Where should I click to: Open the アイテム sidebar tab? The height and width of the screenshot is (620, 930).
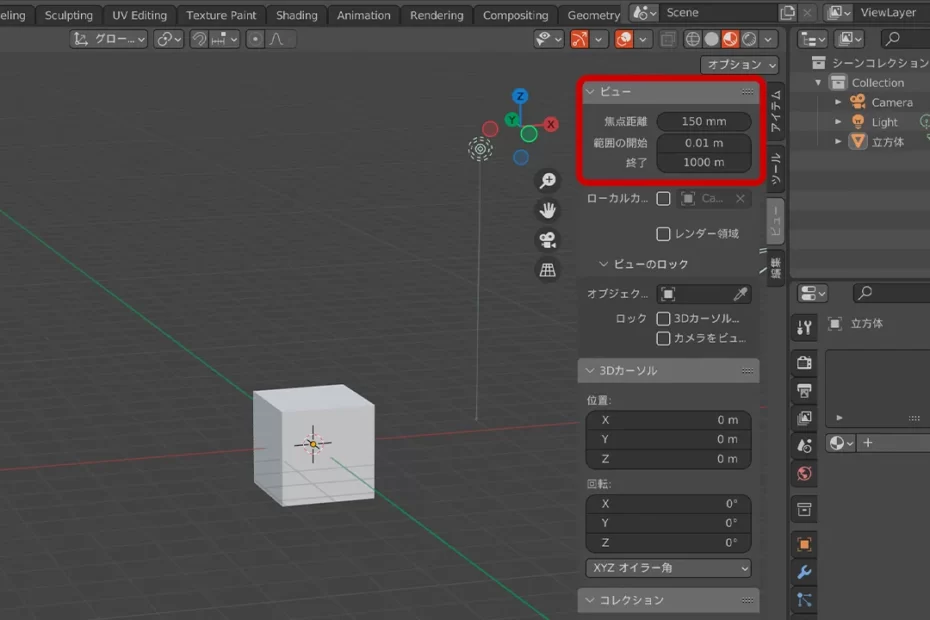pos(775,112)
